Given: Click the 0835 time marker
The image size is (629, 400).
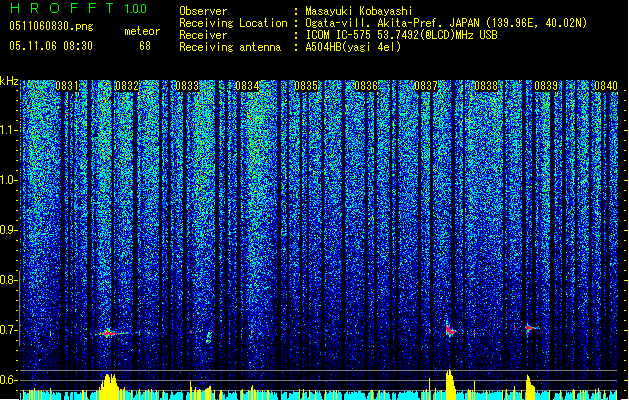Looking at the screenshot, I should (306, 86).
